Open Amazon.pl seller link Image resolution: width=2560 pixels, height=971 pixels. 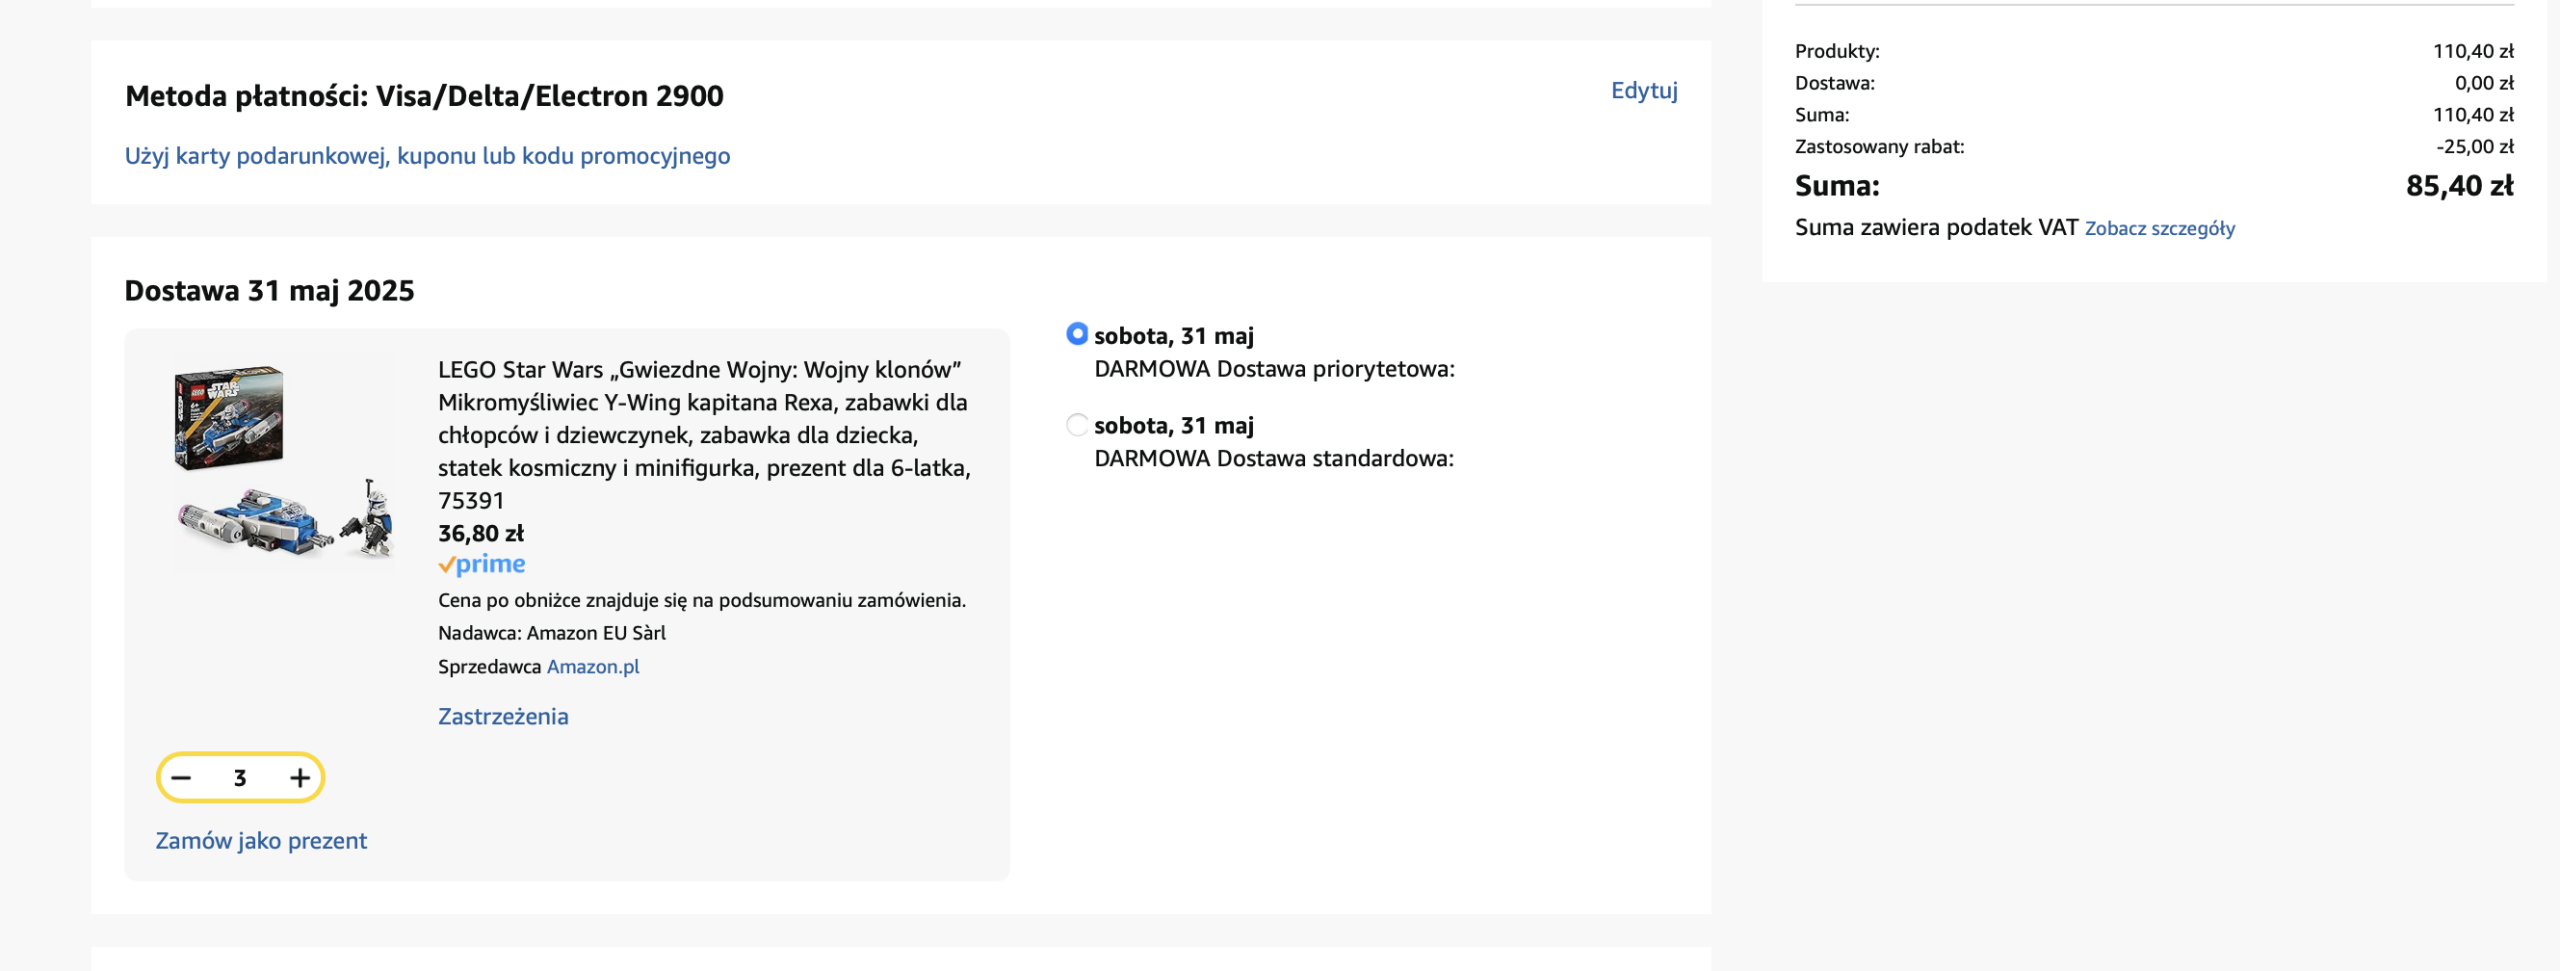point(593,667)
